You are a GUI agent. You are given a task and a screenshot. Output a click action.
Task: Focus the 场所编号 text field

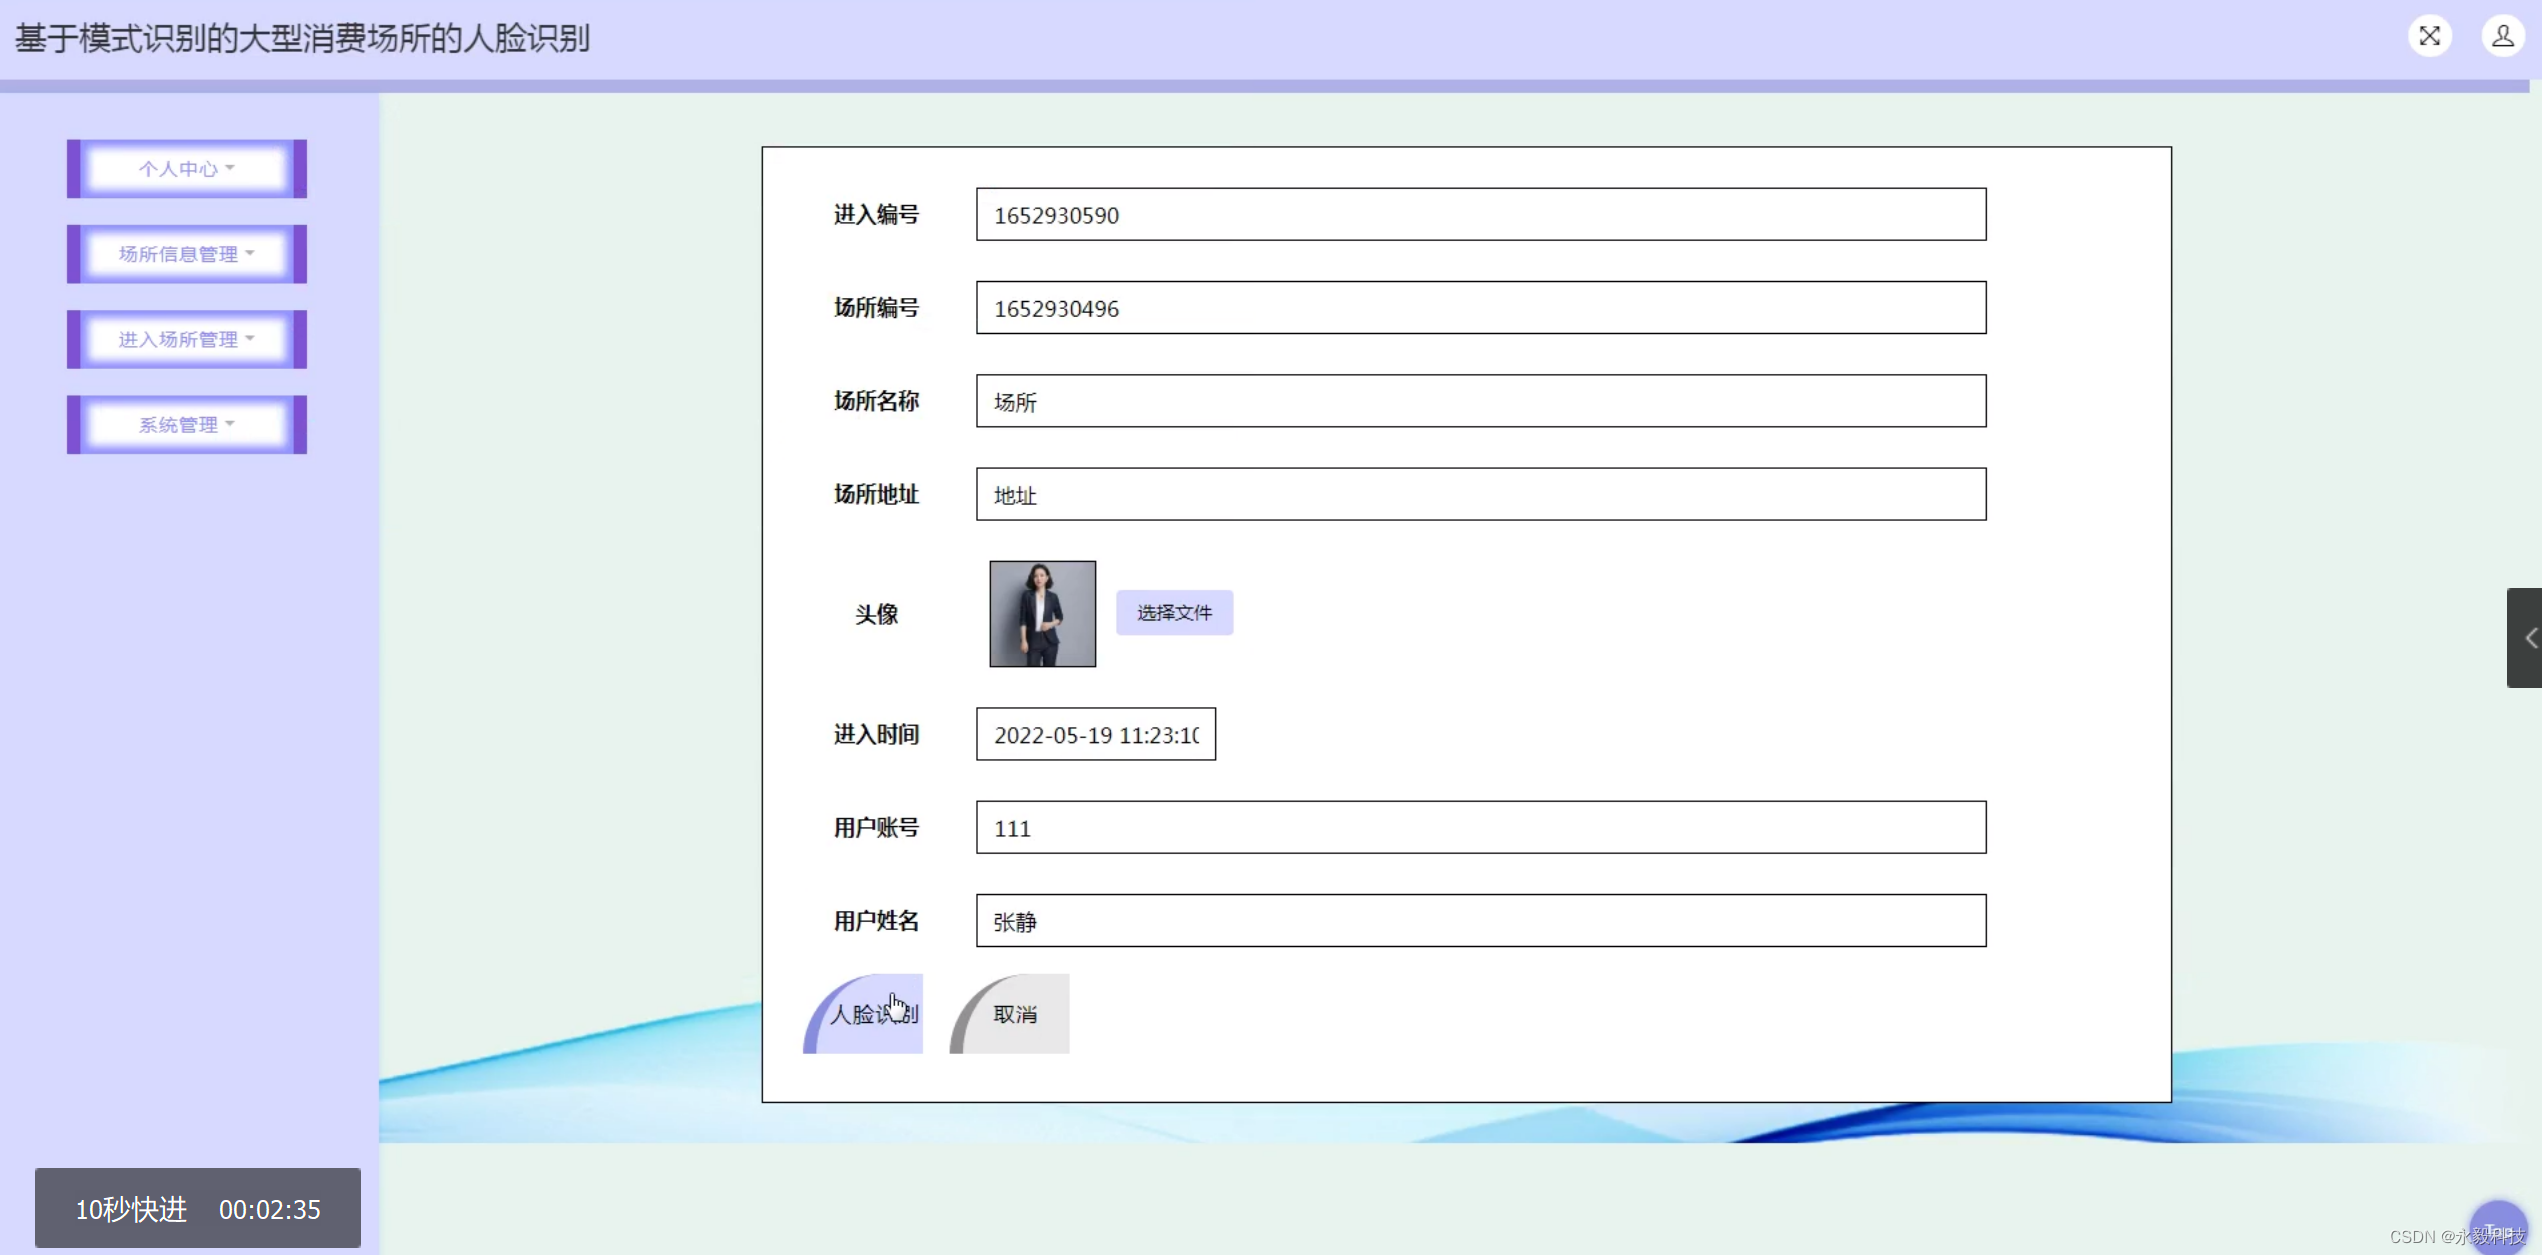coord(1480,308)
